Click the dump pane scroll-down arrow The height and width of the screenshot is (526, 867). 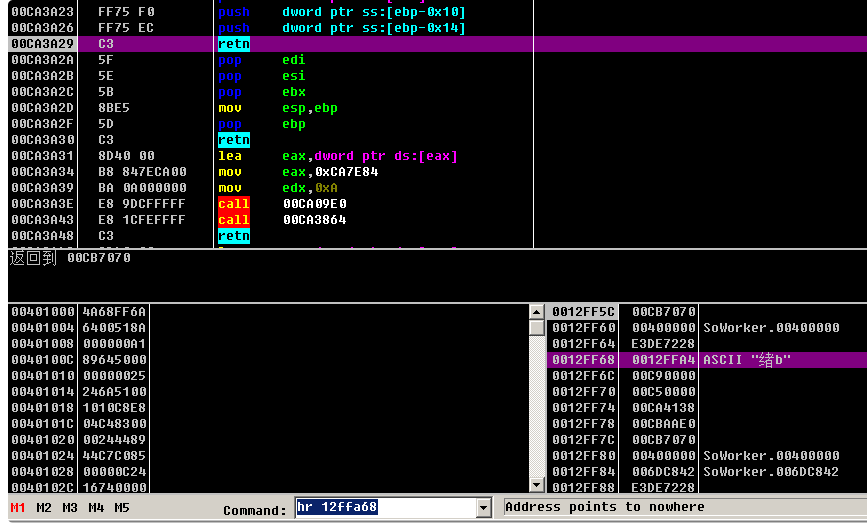pyautogui.click(x=537, y=486)
